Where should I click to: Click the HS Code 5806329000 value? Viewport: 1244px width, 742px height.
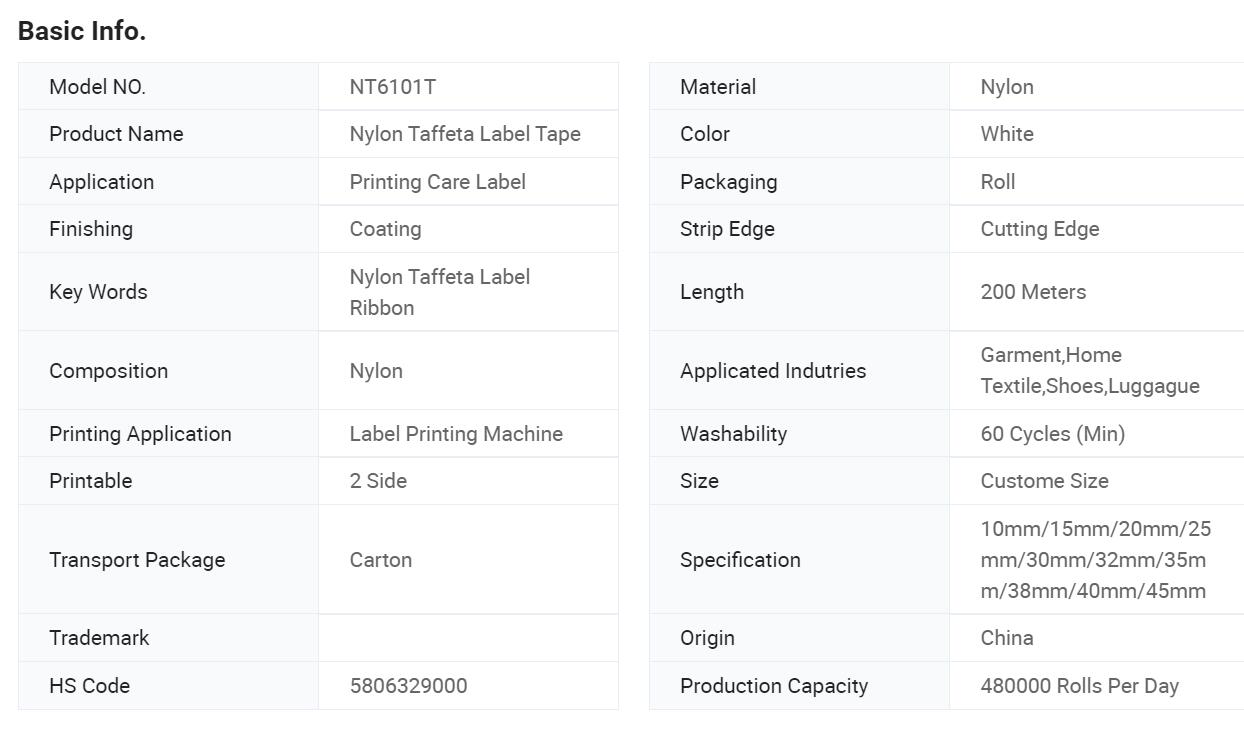click(x=408, y=686)
